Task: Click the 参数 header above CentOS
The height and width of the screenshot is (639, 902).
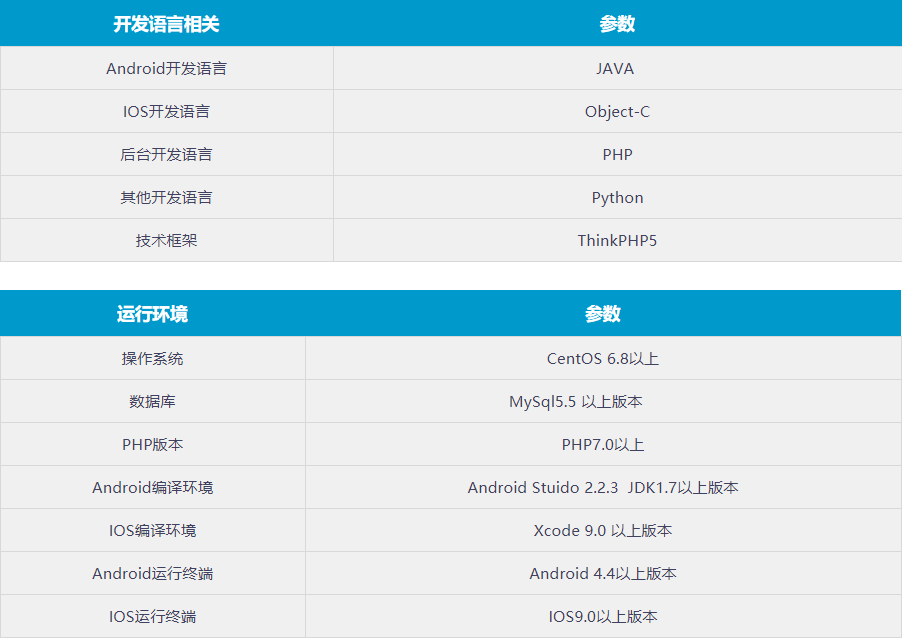Action: [x=603, y=313]
